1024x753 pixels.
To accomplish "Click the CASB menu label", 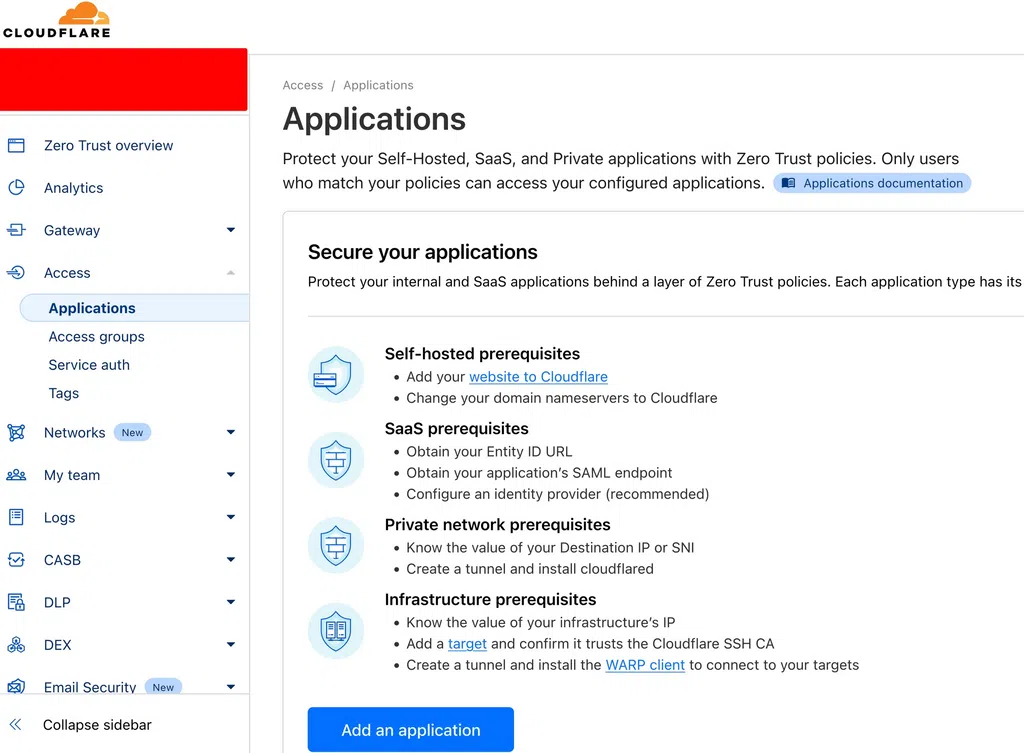I will (62, 560).
